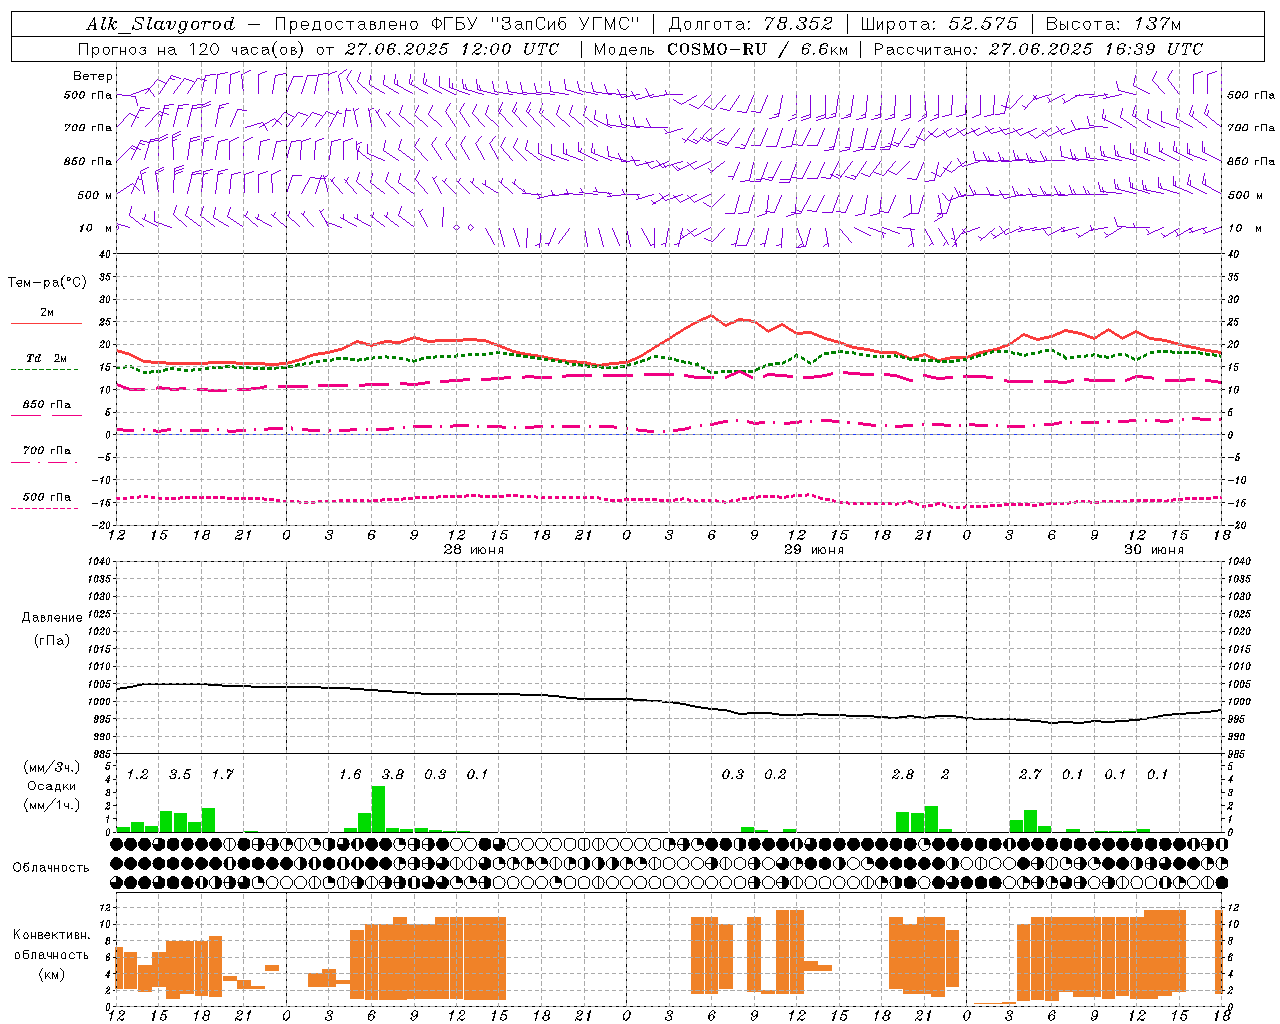1280x1024 pixels.
Task: Select the text 'Широта: 52.575'
Action: [x=939, y=24]
